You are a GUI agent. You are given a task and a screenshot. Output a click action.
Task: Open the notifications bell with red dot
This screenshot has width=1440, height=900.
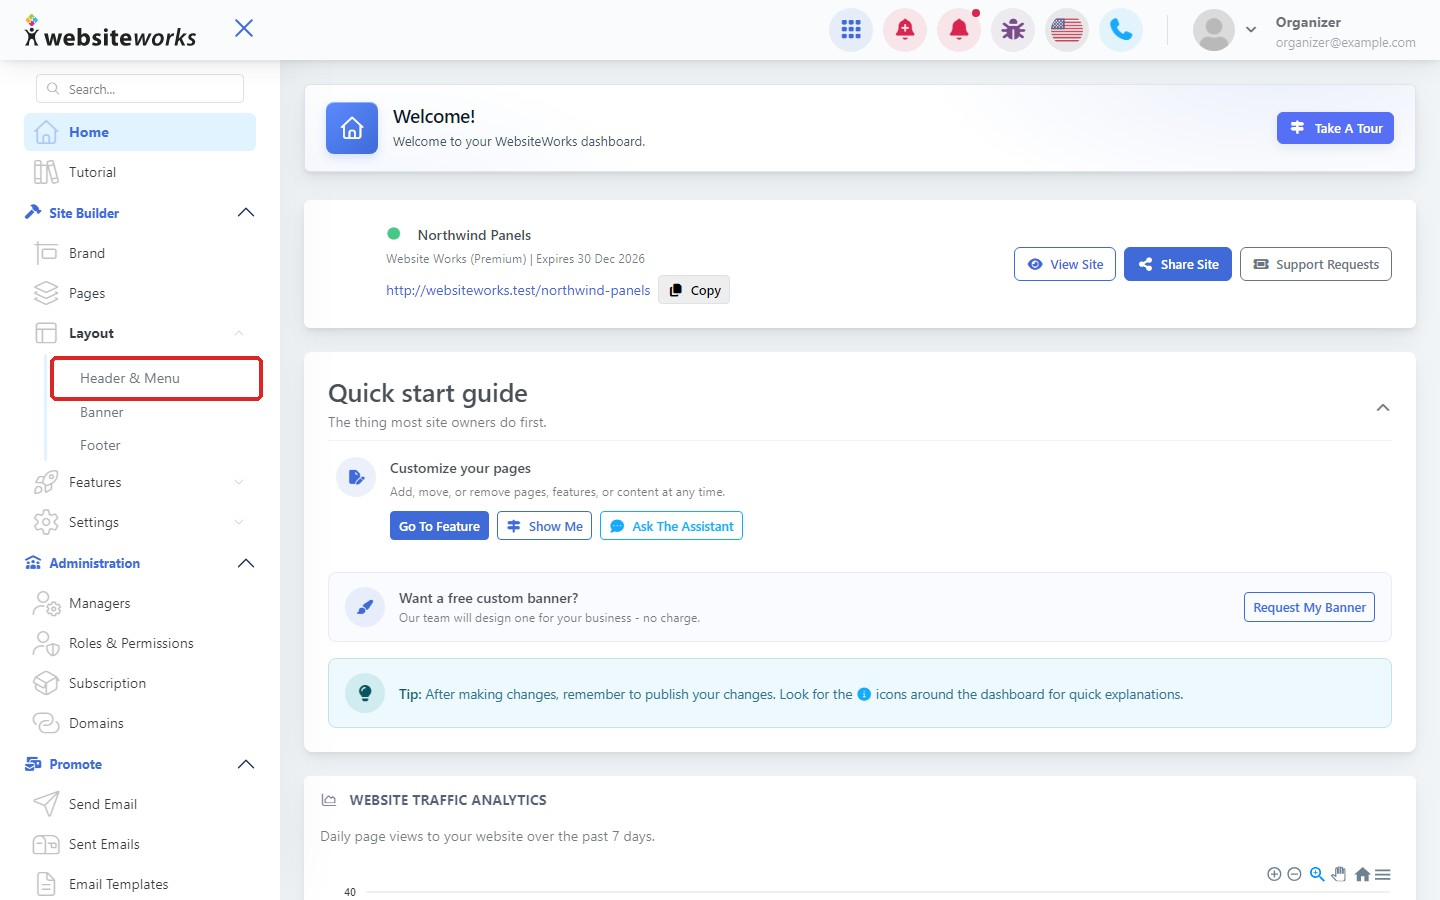pyautogui.click(x=959, y=30)
